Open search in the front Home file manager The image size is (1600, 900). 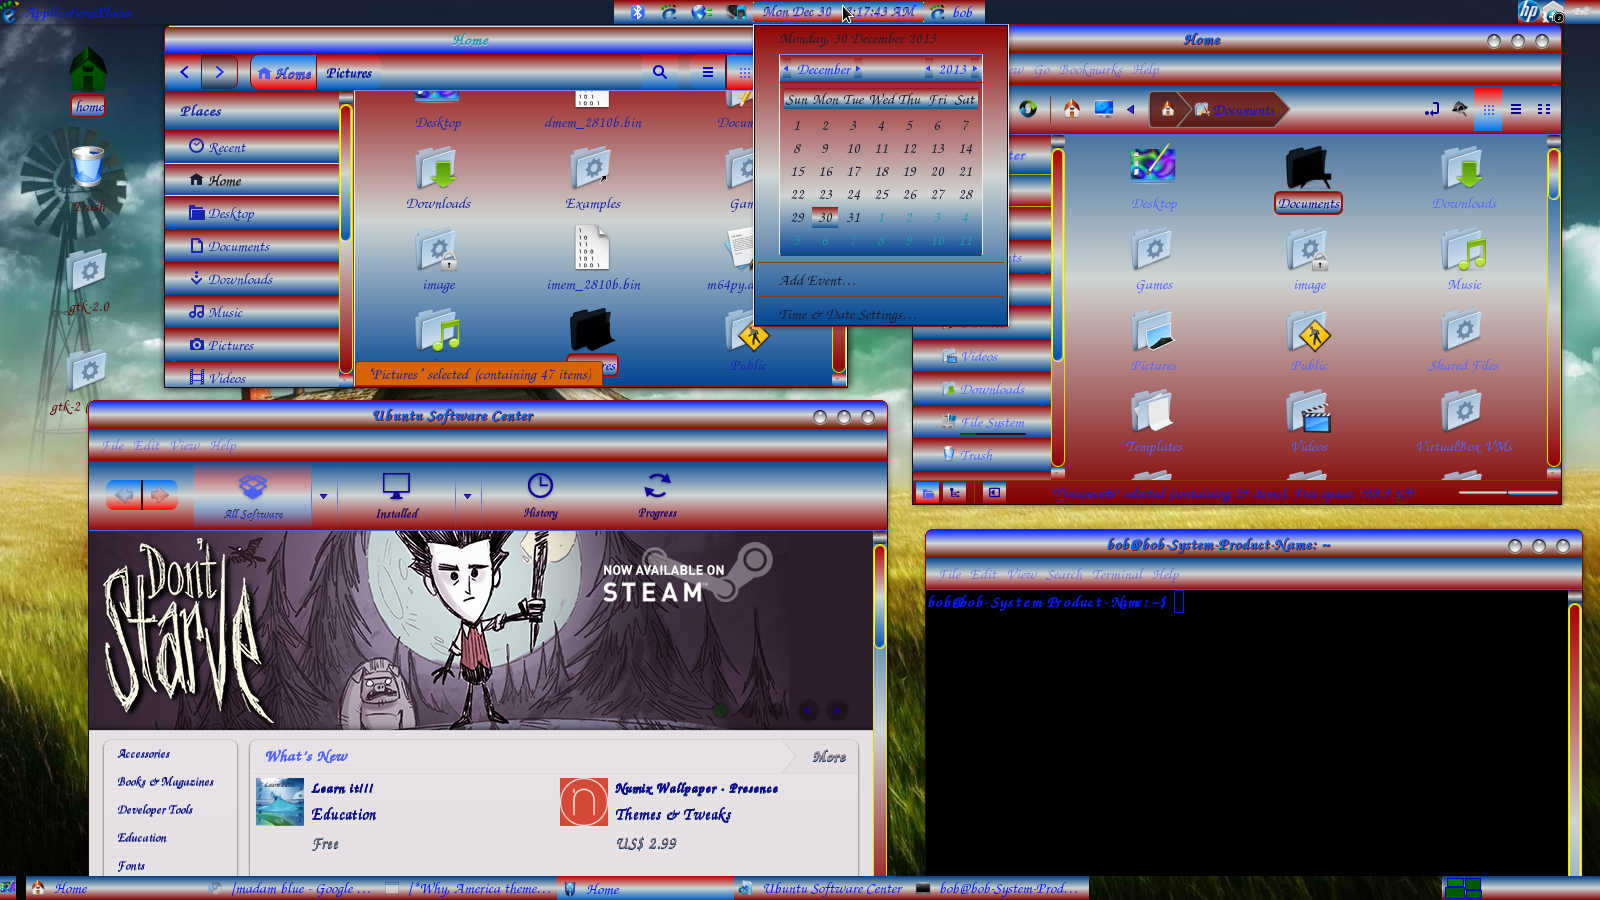point(659,72)
